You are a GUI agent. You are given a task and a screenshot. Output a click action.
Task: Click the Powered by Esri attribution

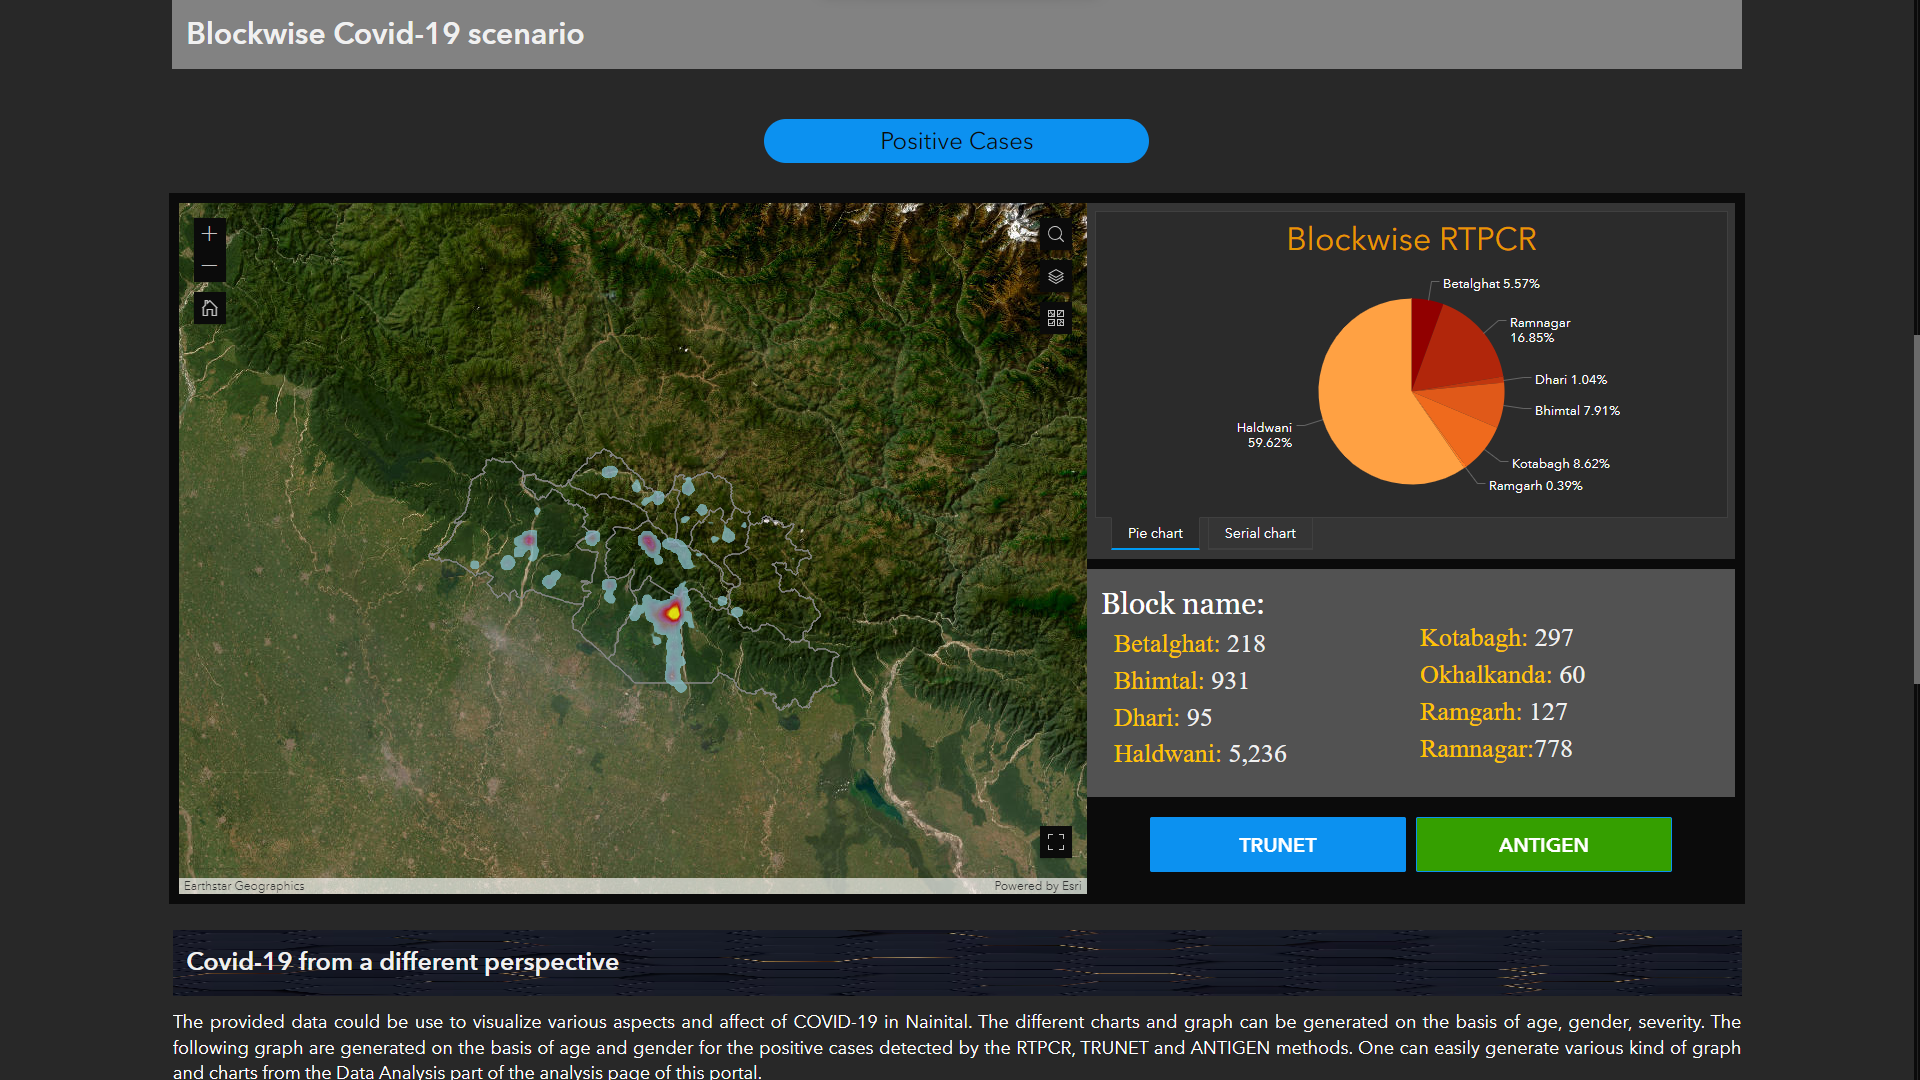tap(1037, 886)
